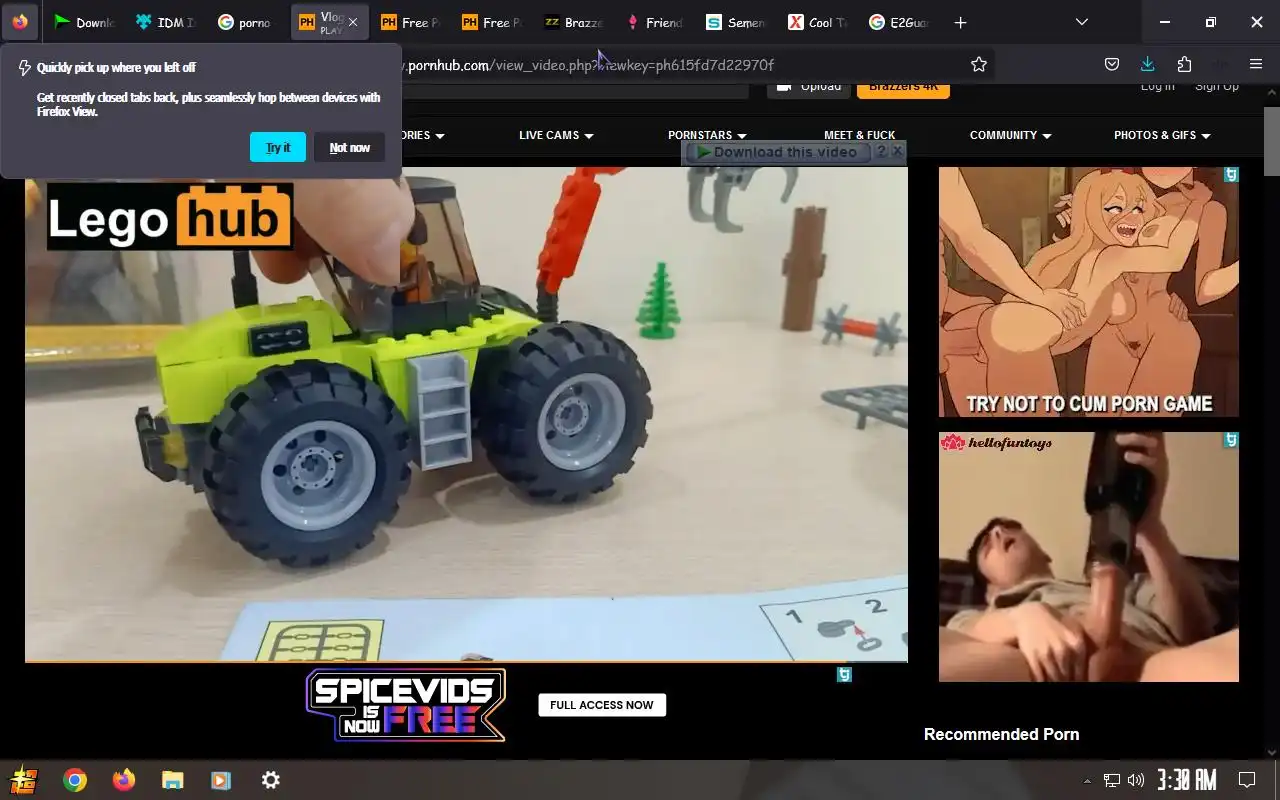Open File Explorer from the taskbar
Image resolution: width=1280 pixels, height=800 pixels.
[173, 780]
